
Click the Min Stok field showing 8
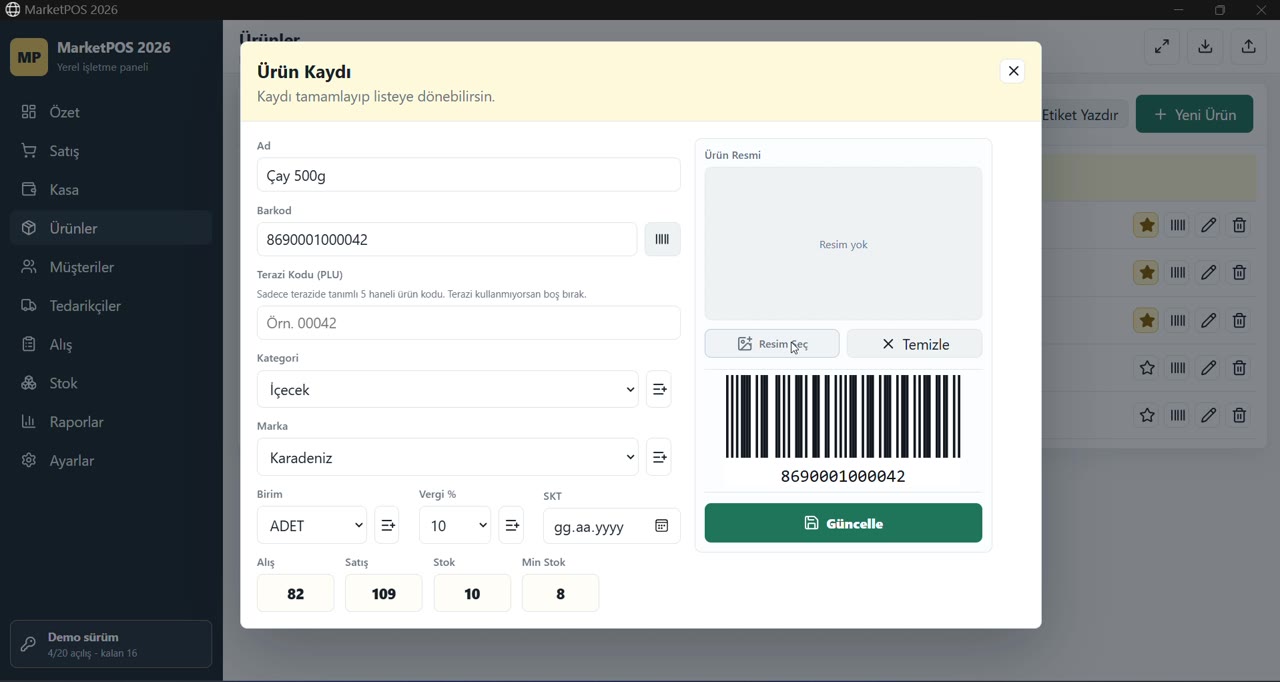point(560,593)
